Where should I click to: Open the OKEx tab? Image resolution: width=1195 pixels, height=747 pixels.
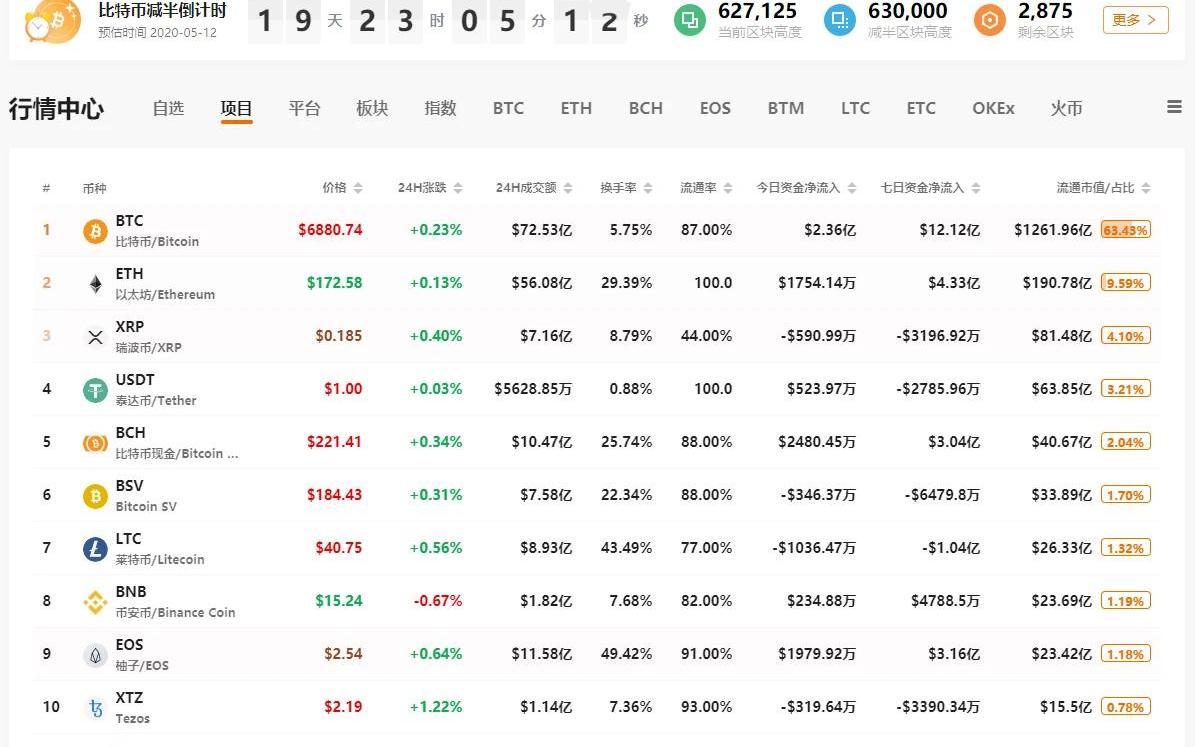992,108
